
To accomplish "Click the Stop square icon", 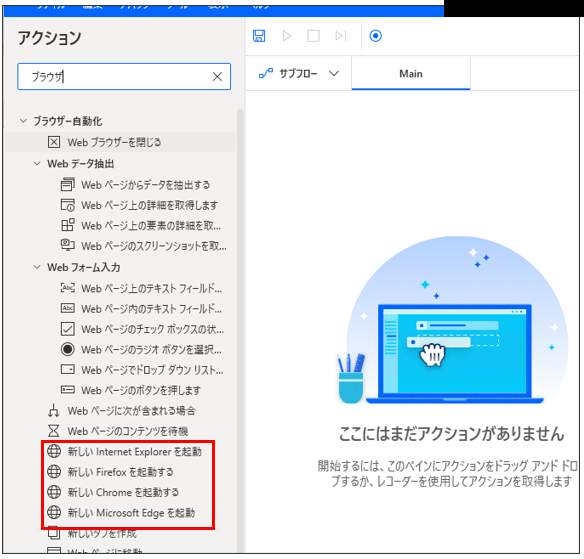I will tap(313, 36).
